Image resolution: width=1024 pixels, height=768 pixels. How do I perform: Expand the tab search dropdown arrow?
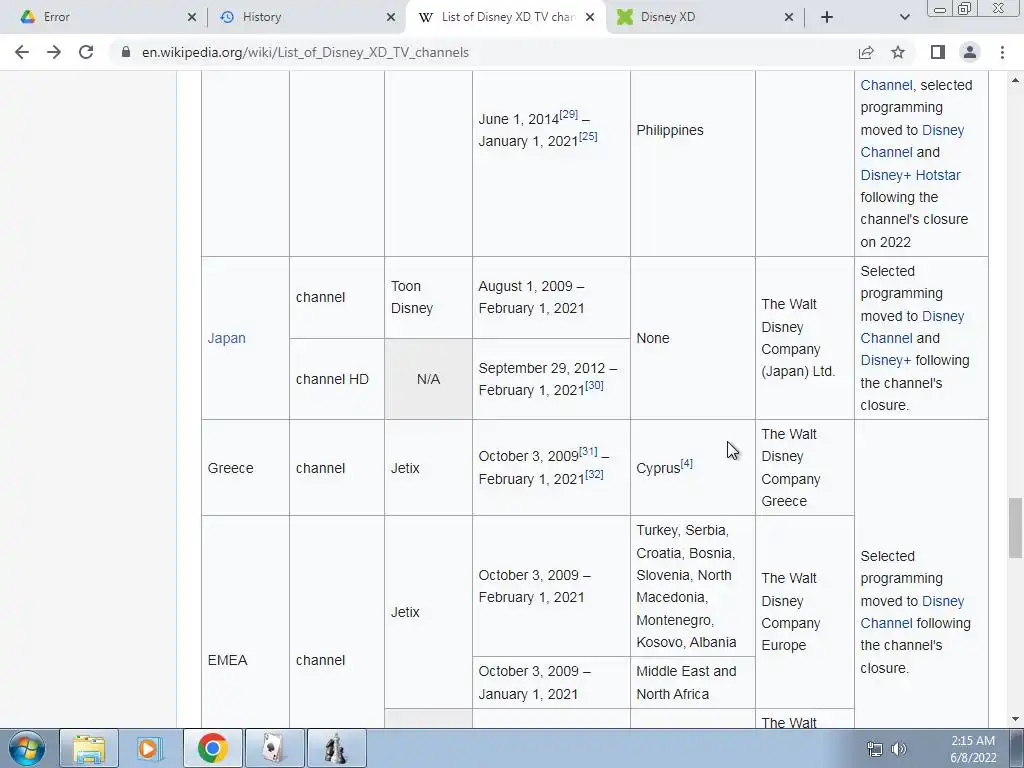coord(904,17)
